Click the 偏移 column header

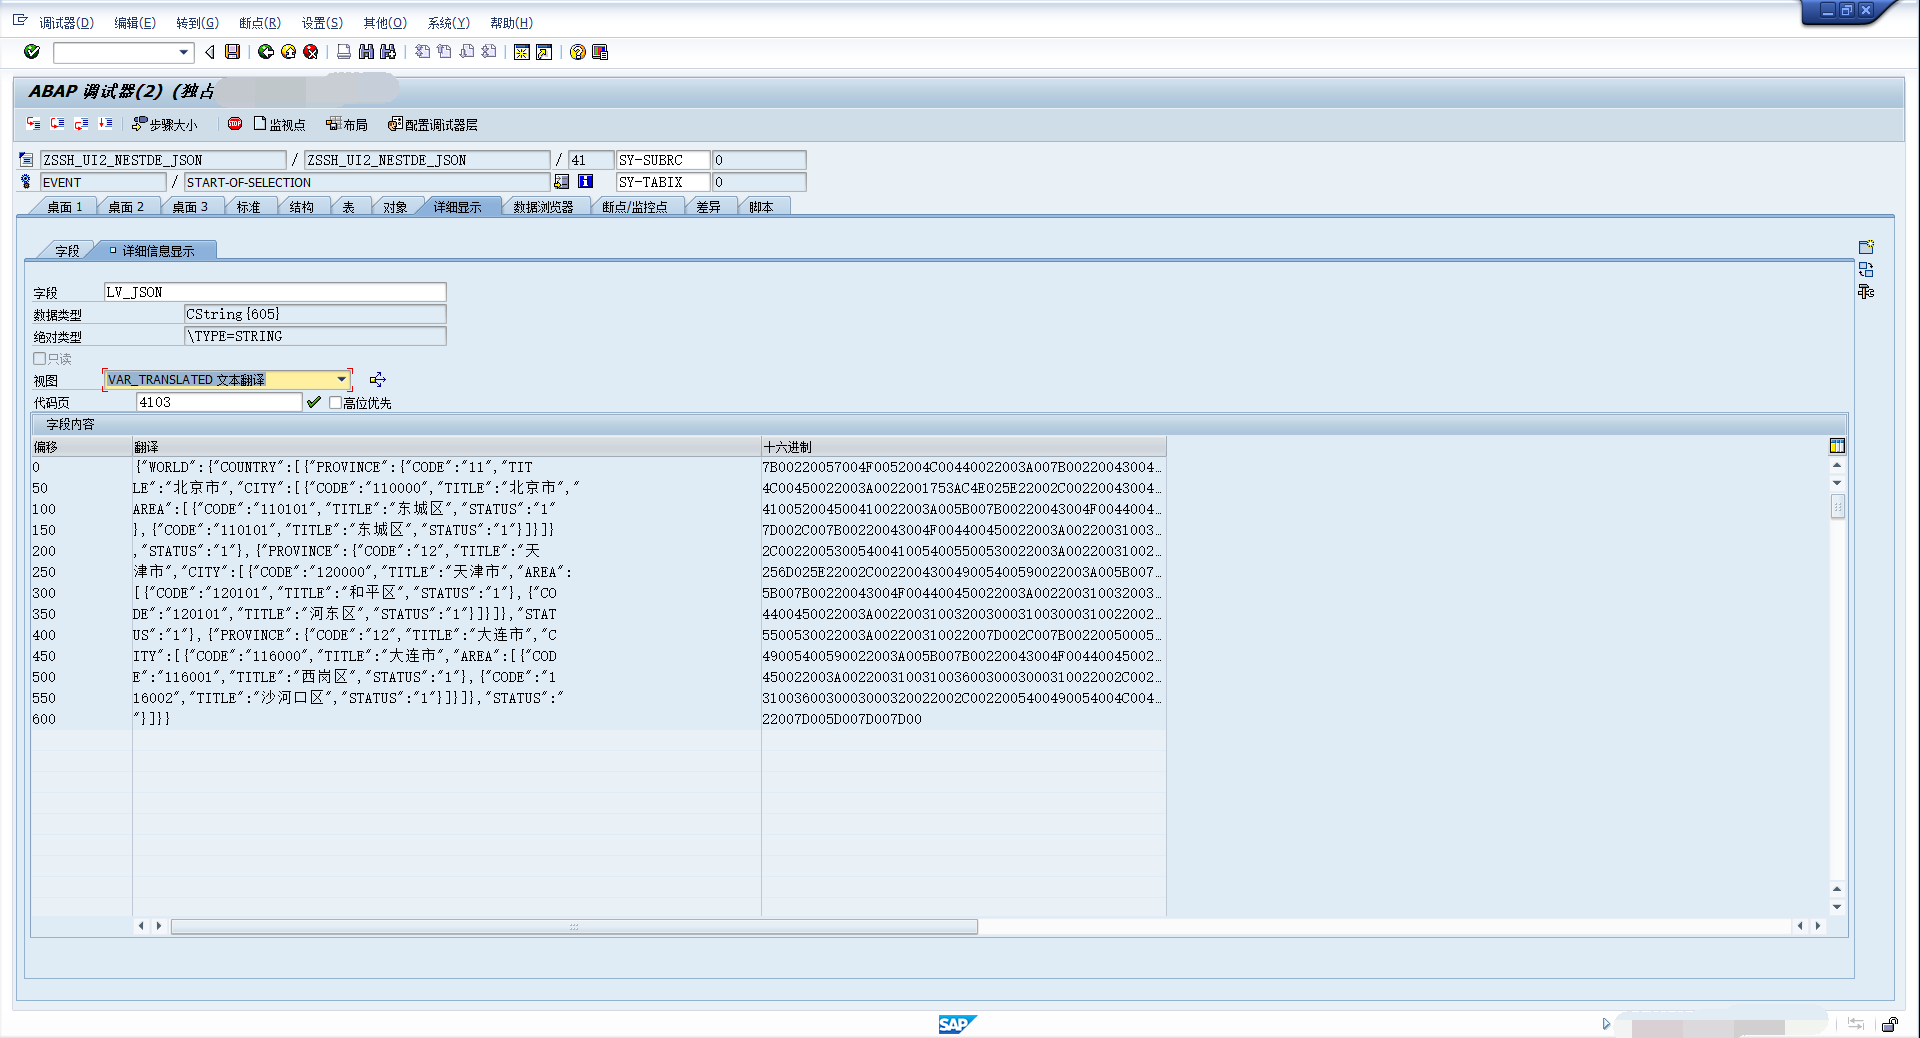coord(81,447)
